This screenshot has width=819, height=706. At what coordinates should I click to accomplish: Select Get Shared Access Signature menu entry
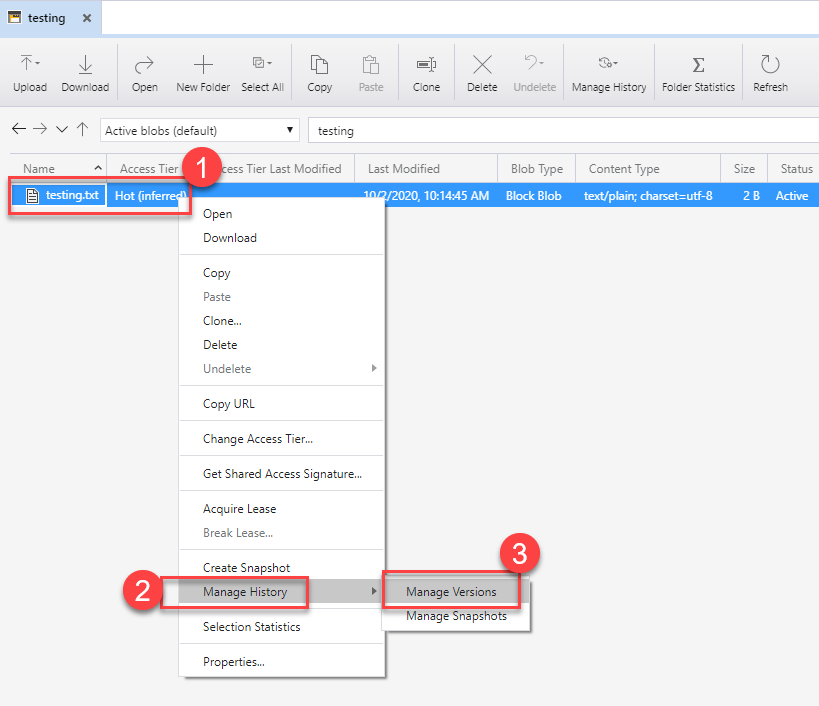click(x=282, y=474)
